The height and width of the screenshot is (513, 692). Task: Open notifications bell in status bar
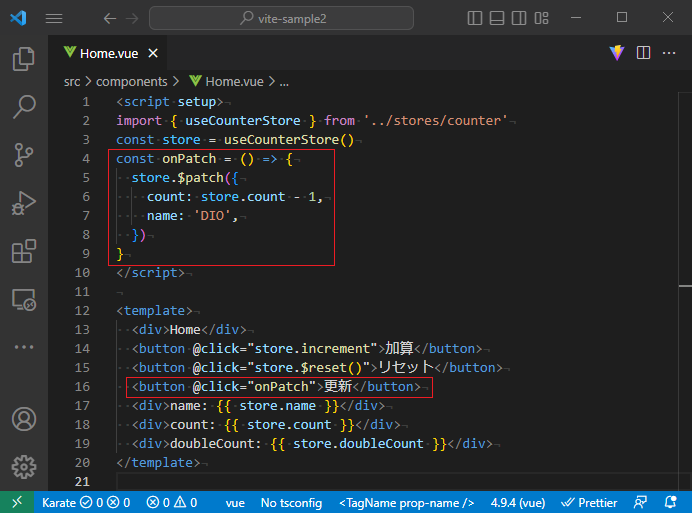pyautogui.click(x=670, y=502)
